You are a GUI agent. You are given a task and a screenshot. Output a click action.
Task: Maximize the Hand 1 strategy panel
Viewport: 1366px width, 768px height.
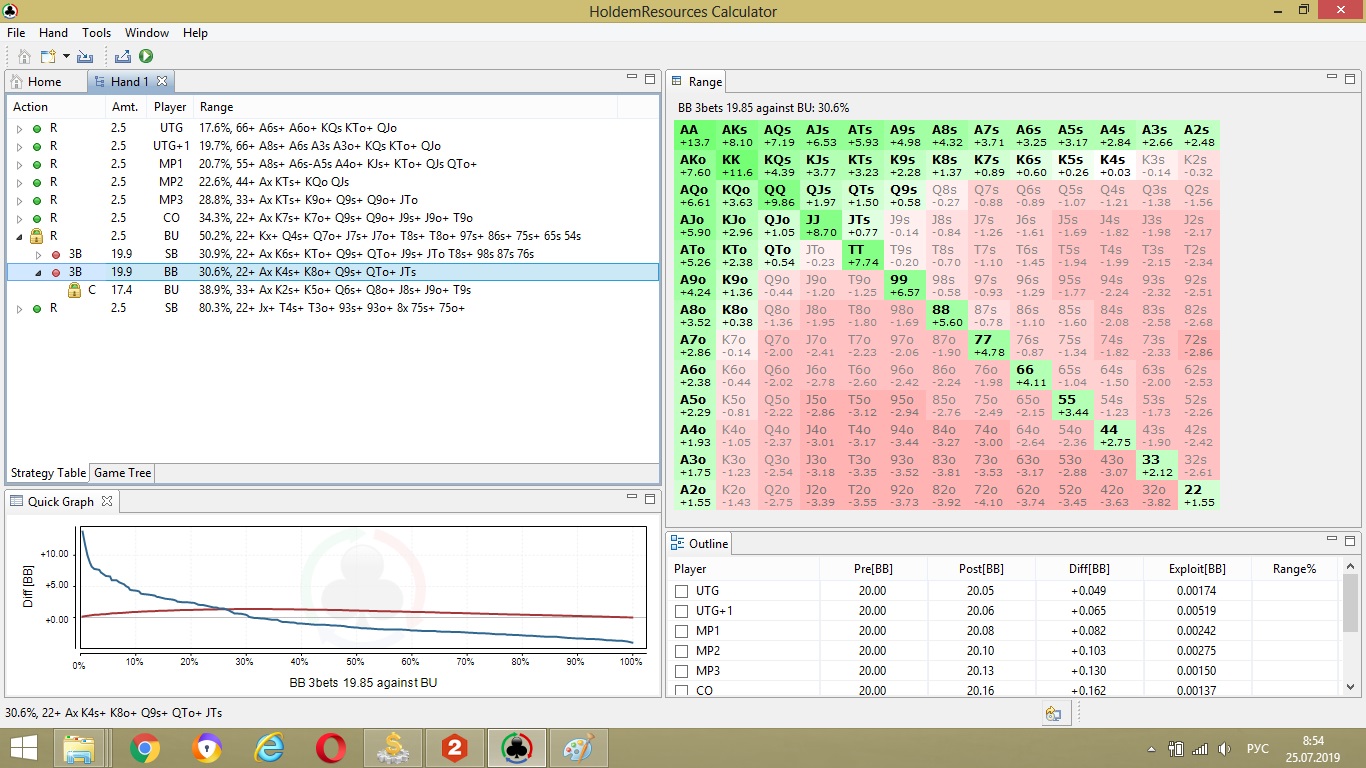click(x=649, y=78)
